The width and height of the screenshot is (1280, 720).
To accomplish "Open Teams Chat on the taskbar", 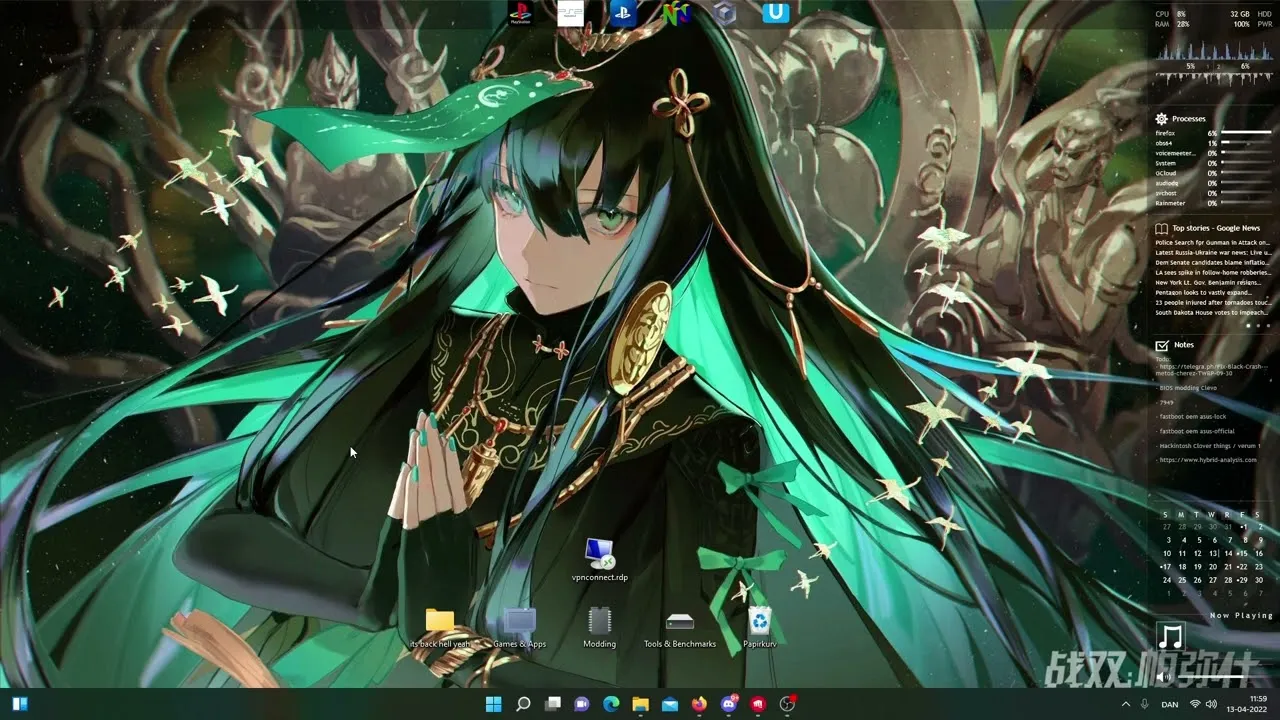I will (x=582, y=704).
